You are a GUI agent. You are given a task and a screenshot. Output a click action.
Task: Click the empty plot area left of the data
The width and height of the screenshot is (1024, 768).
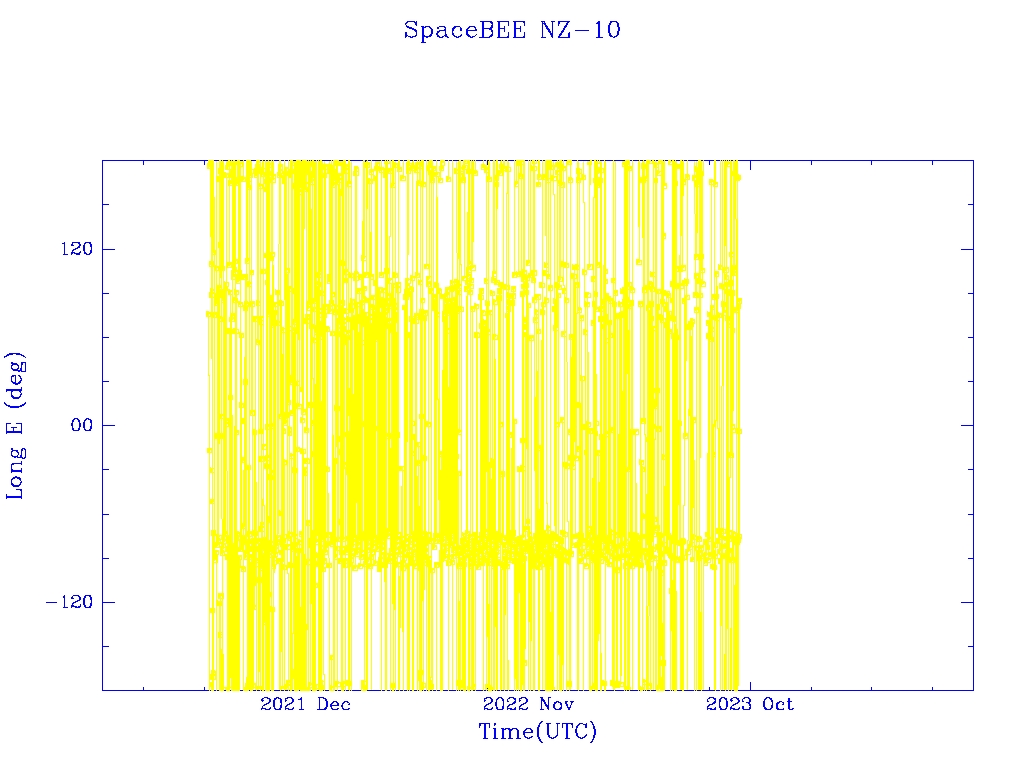coord(152,425)
